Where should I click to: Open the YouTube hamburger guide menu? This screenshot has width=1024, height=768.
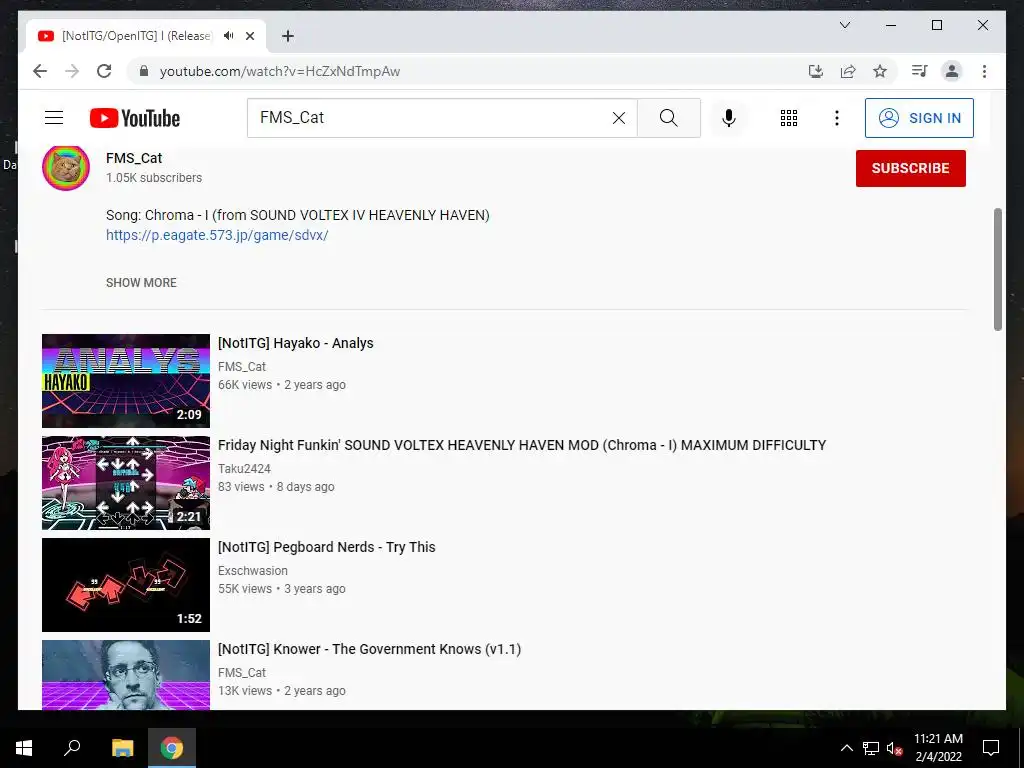click(x=54, y=118)
